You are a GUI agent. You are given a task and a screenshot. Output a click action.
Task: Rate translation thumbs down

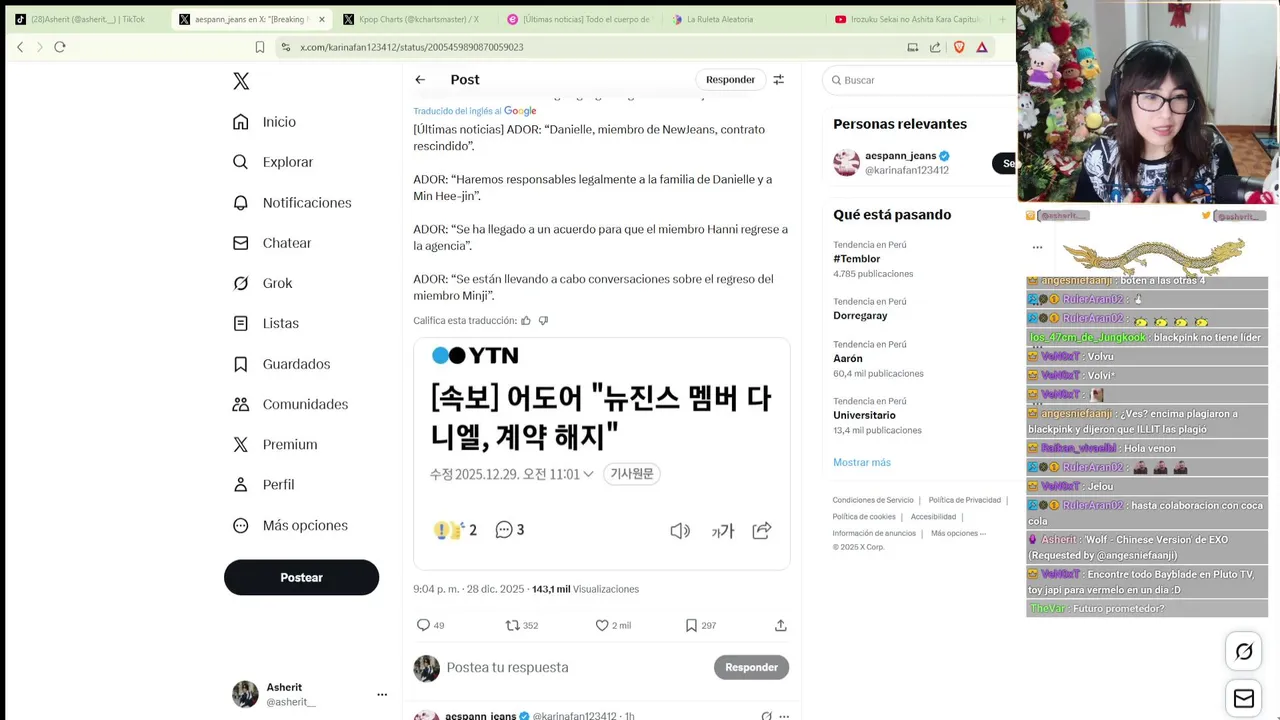[544, 321]
